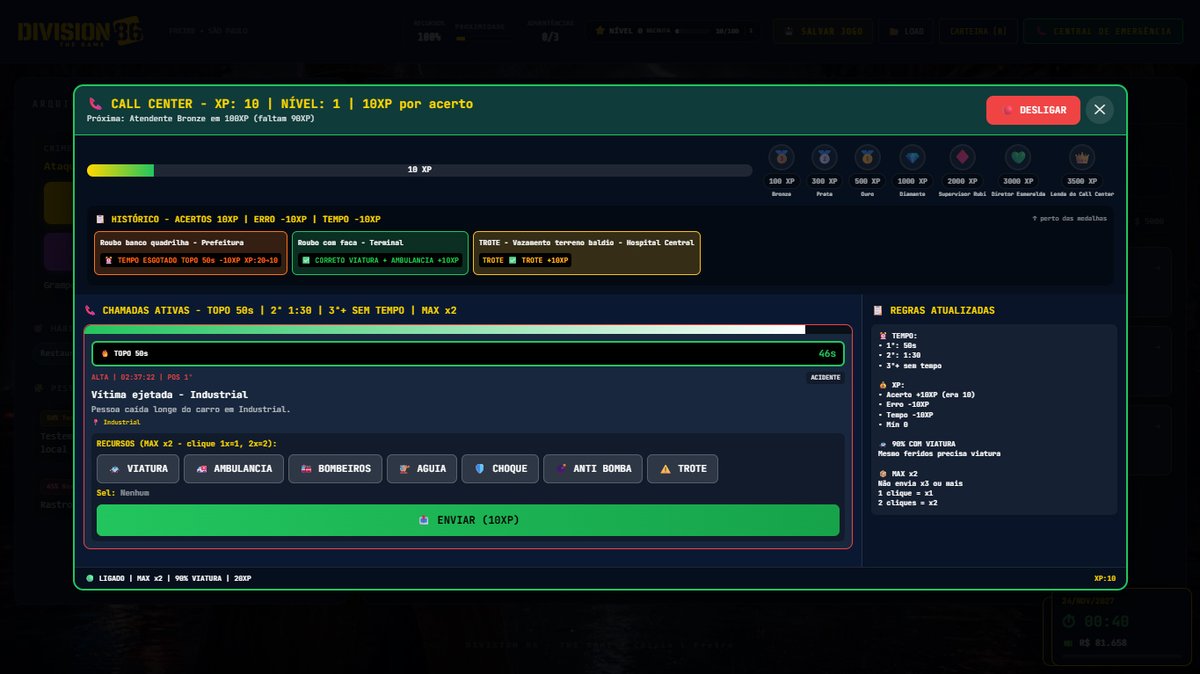This screenshot has height=674, width=1200.
Task: Click the call title Vítima ejetada - Industrial
Action: [x=169, y=395]
